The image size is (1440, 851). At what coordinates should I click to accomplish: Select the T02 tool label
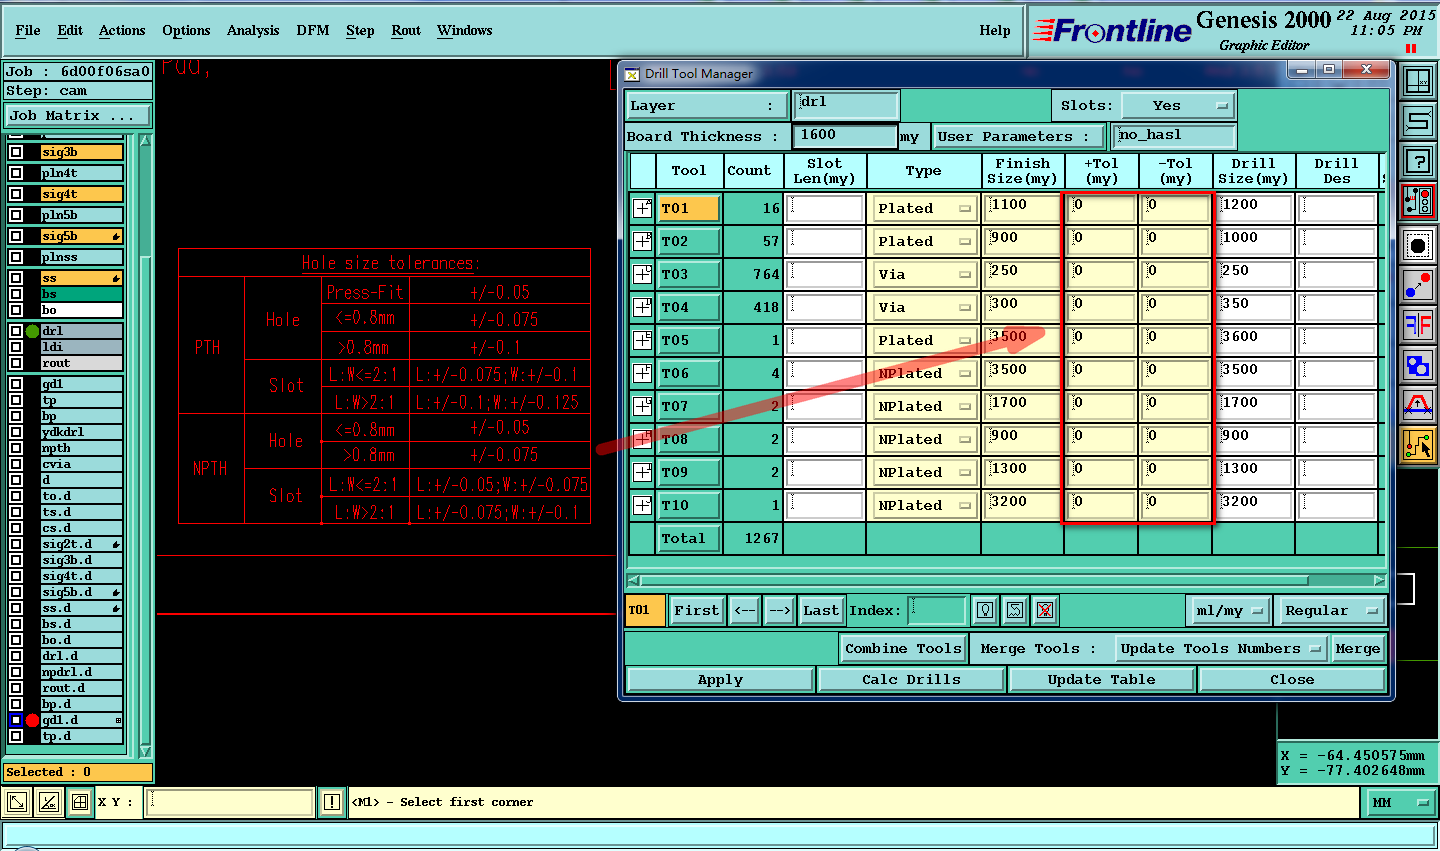[x=689, y=241]
